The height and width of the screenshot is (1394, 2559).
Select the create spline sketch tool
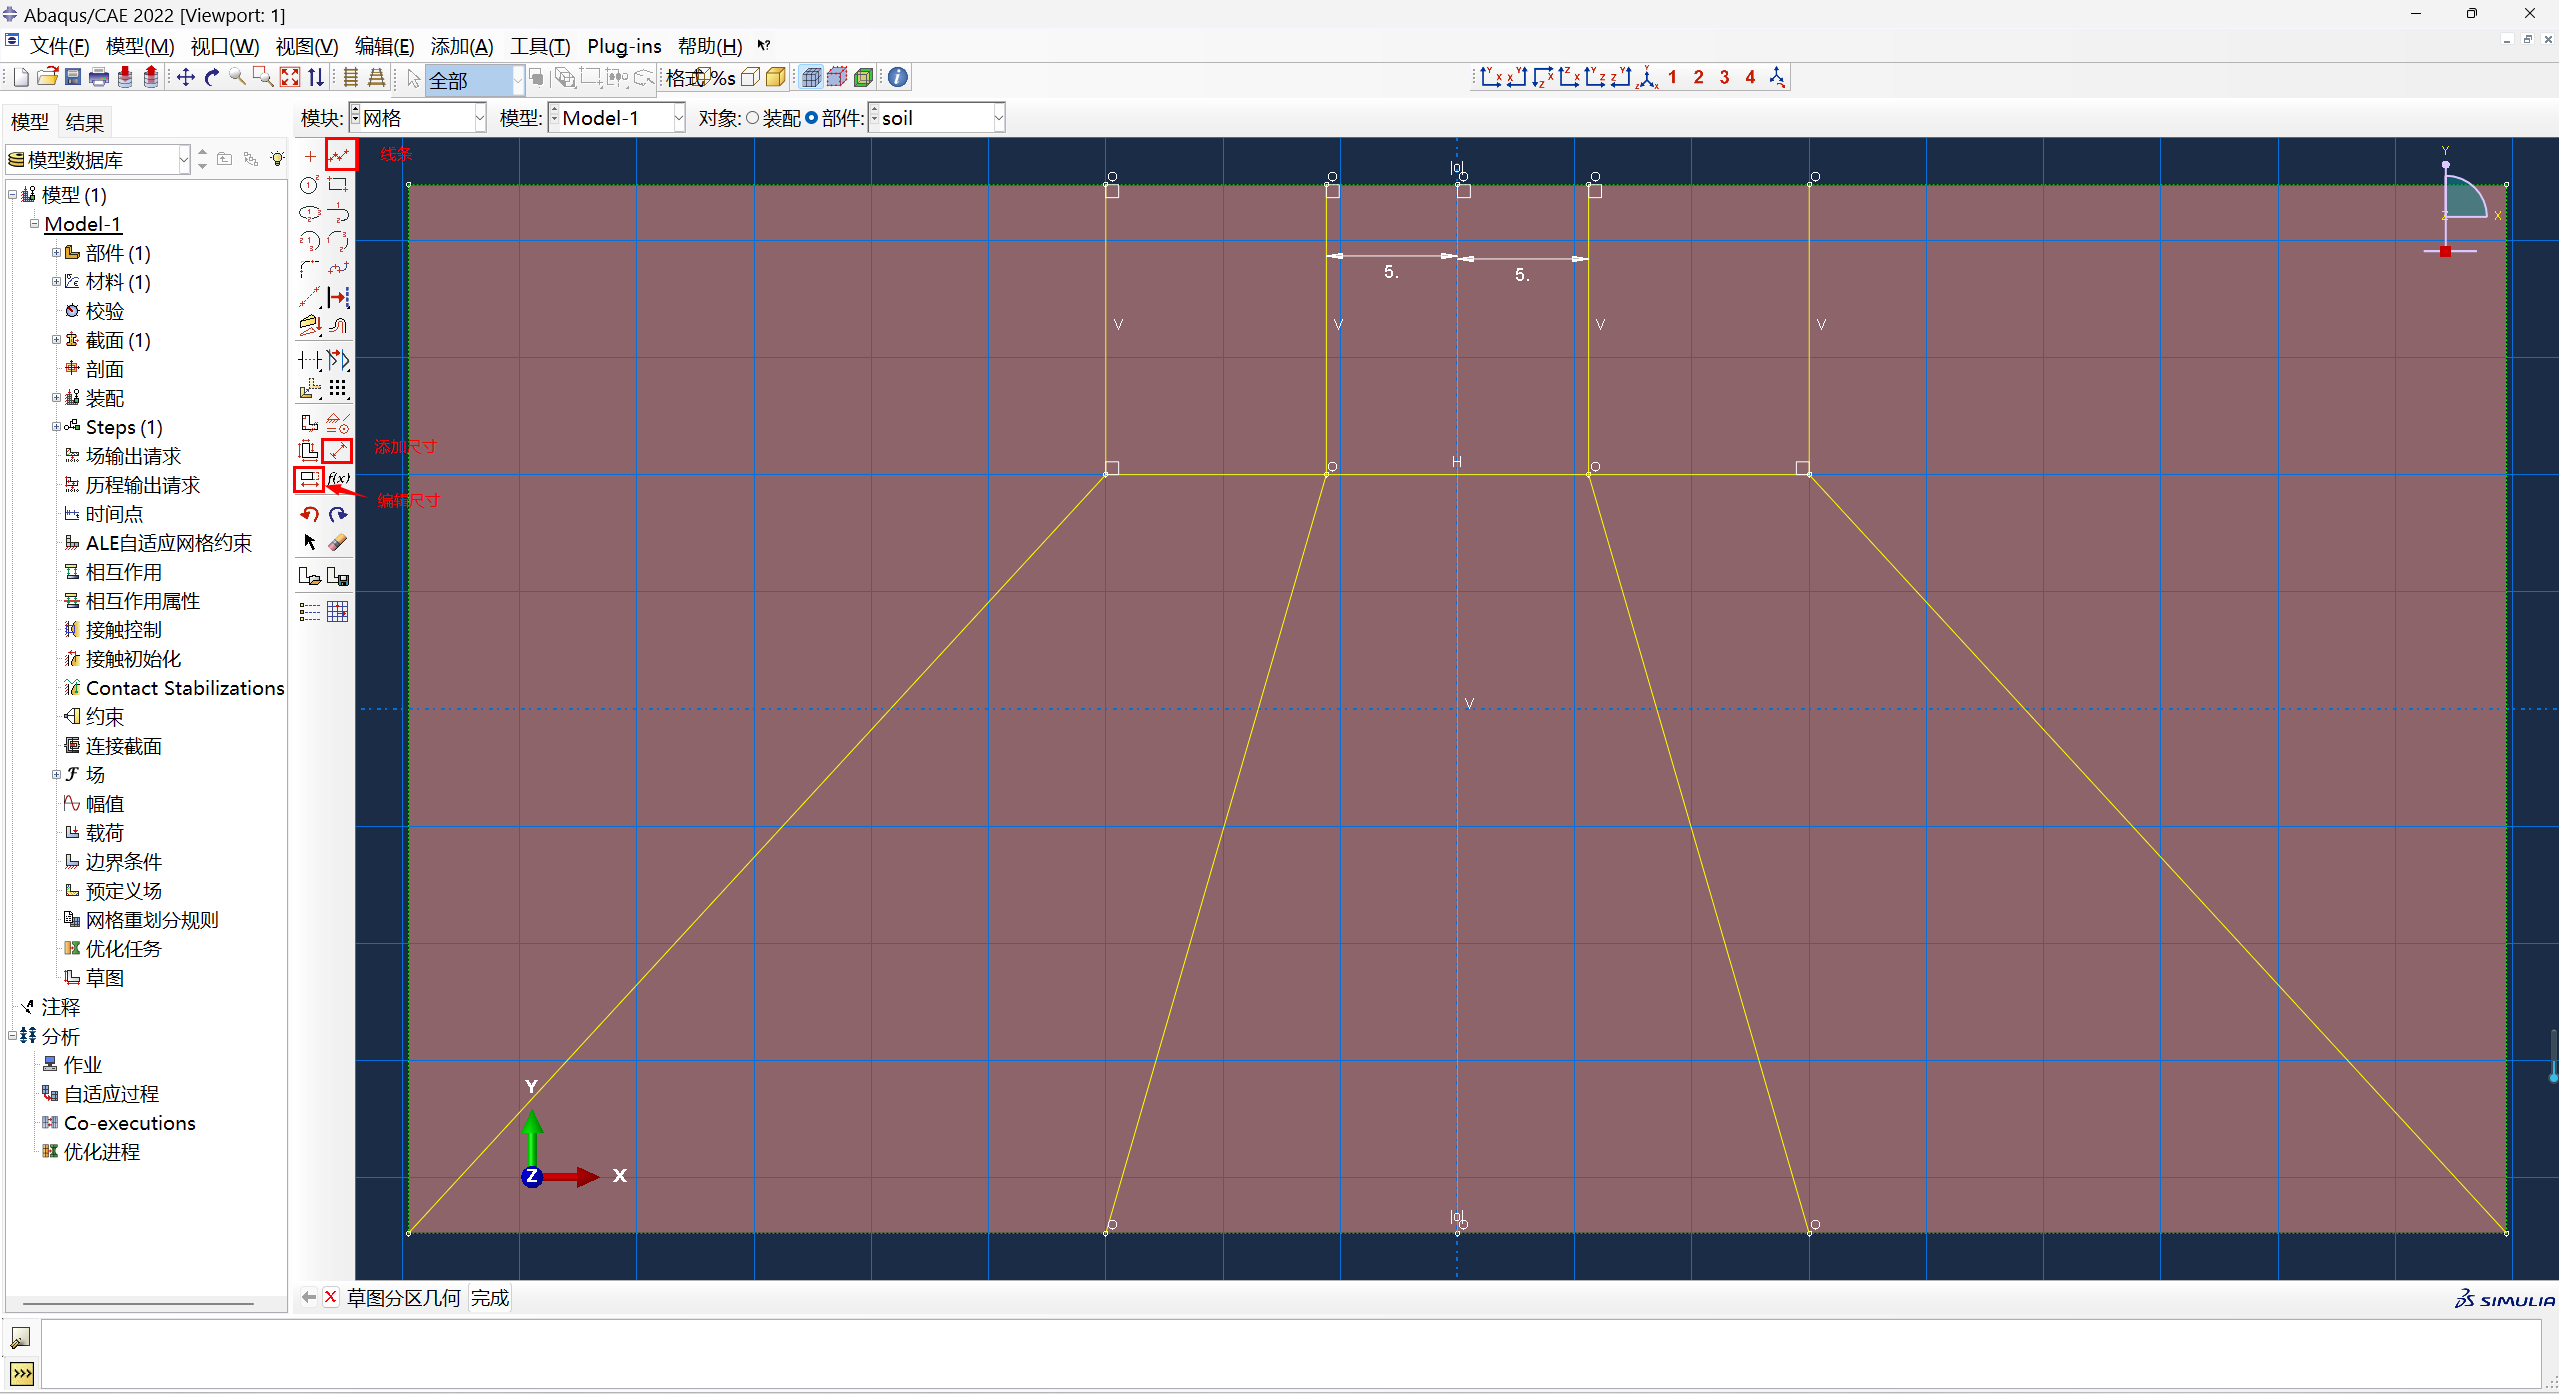338,269
